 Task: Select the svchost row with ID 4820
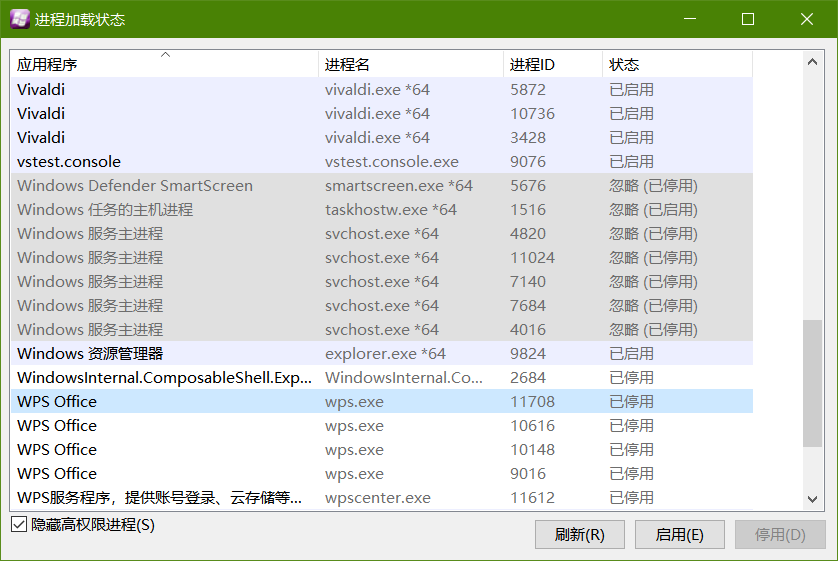coord(382,234)
